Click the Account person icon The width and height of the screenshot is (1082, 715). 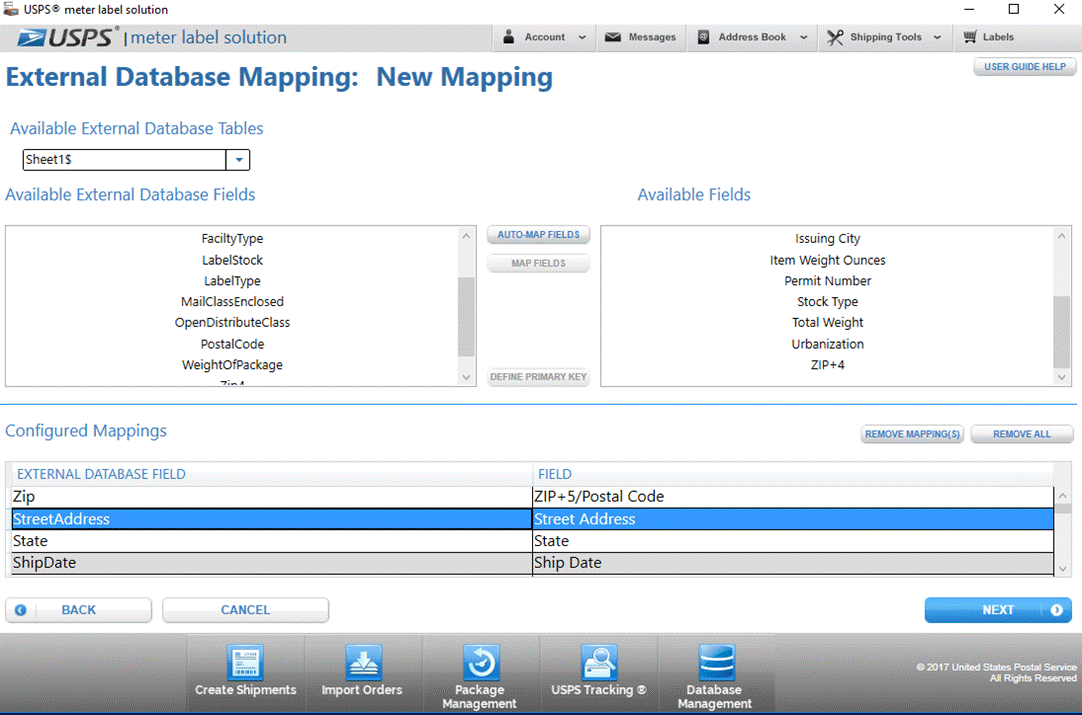(509, 37)
